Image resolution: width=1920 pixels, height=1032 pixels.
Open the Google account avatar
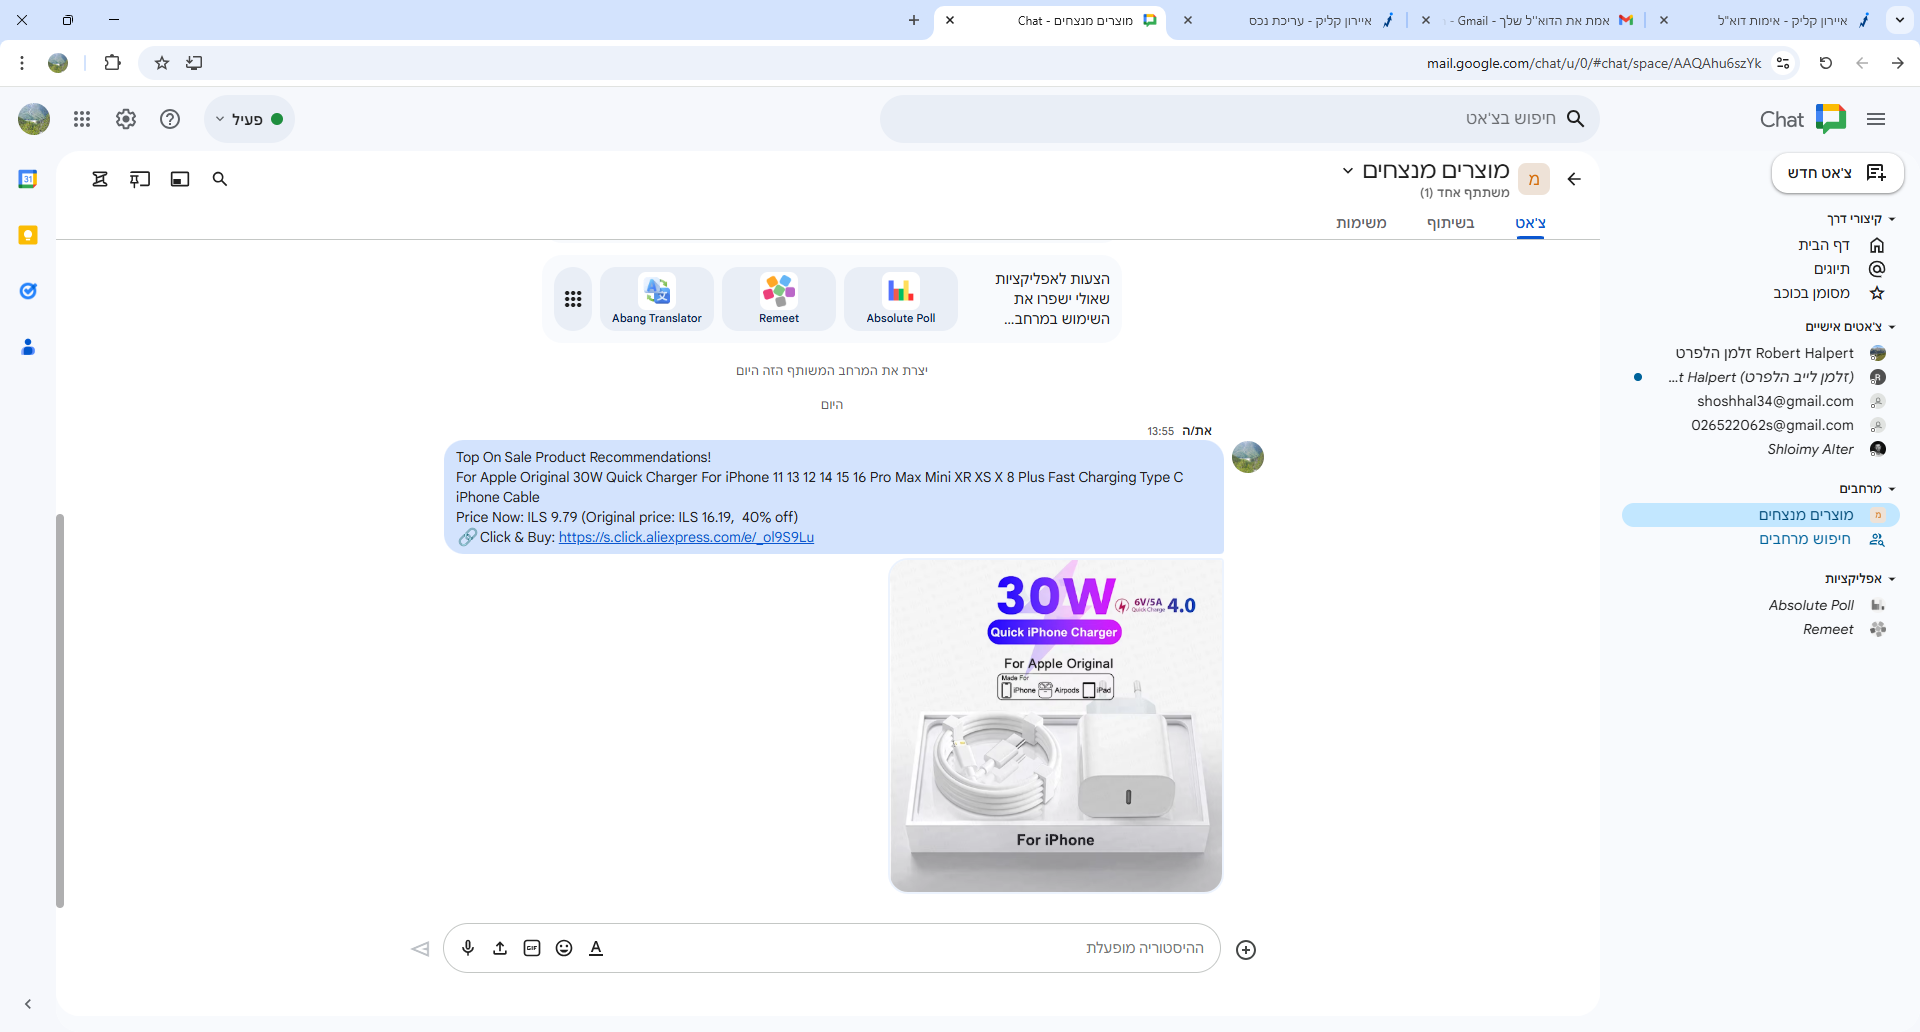coord(34,119)
